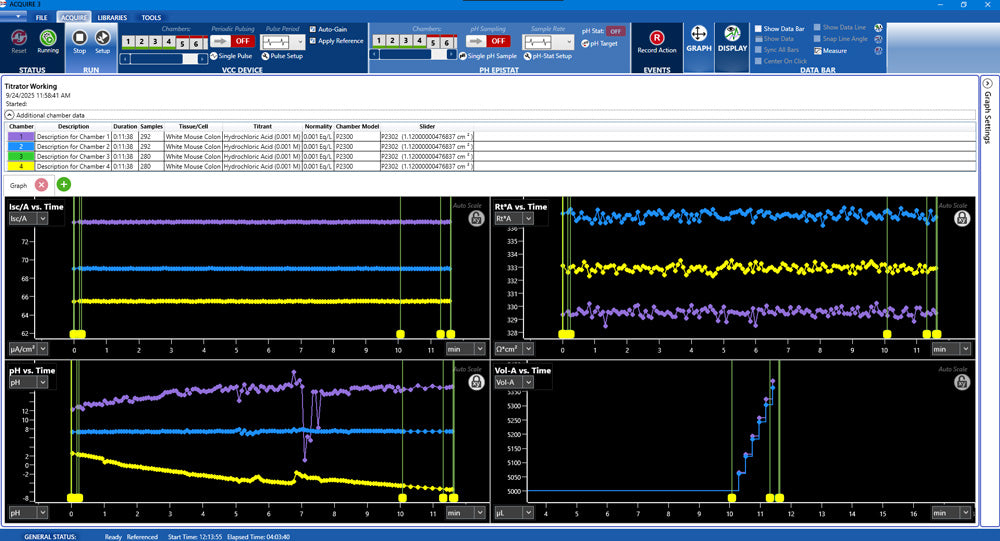The width and height of the screenshot is (1000, 541).
Task: Toggle Auto Scale lock on Isc/A graph
Action: [475, 218]
